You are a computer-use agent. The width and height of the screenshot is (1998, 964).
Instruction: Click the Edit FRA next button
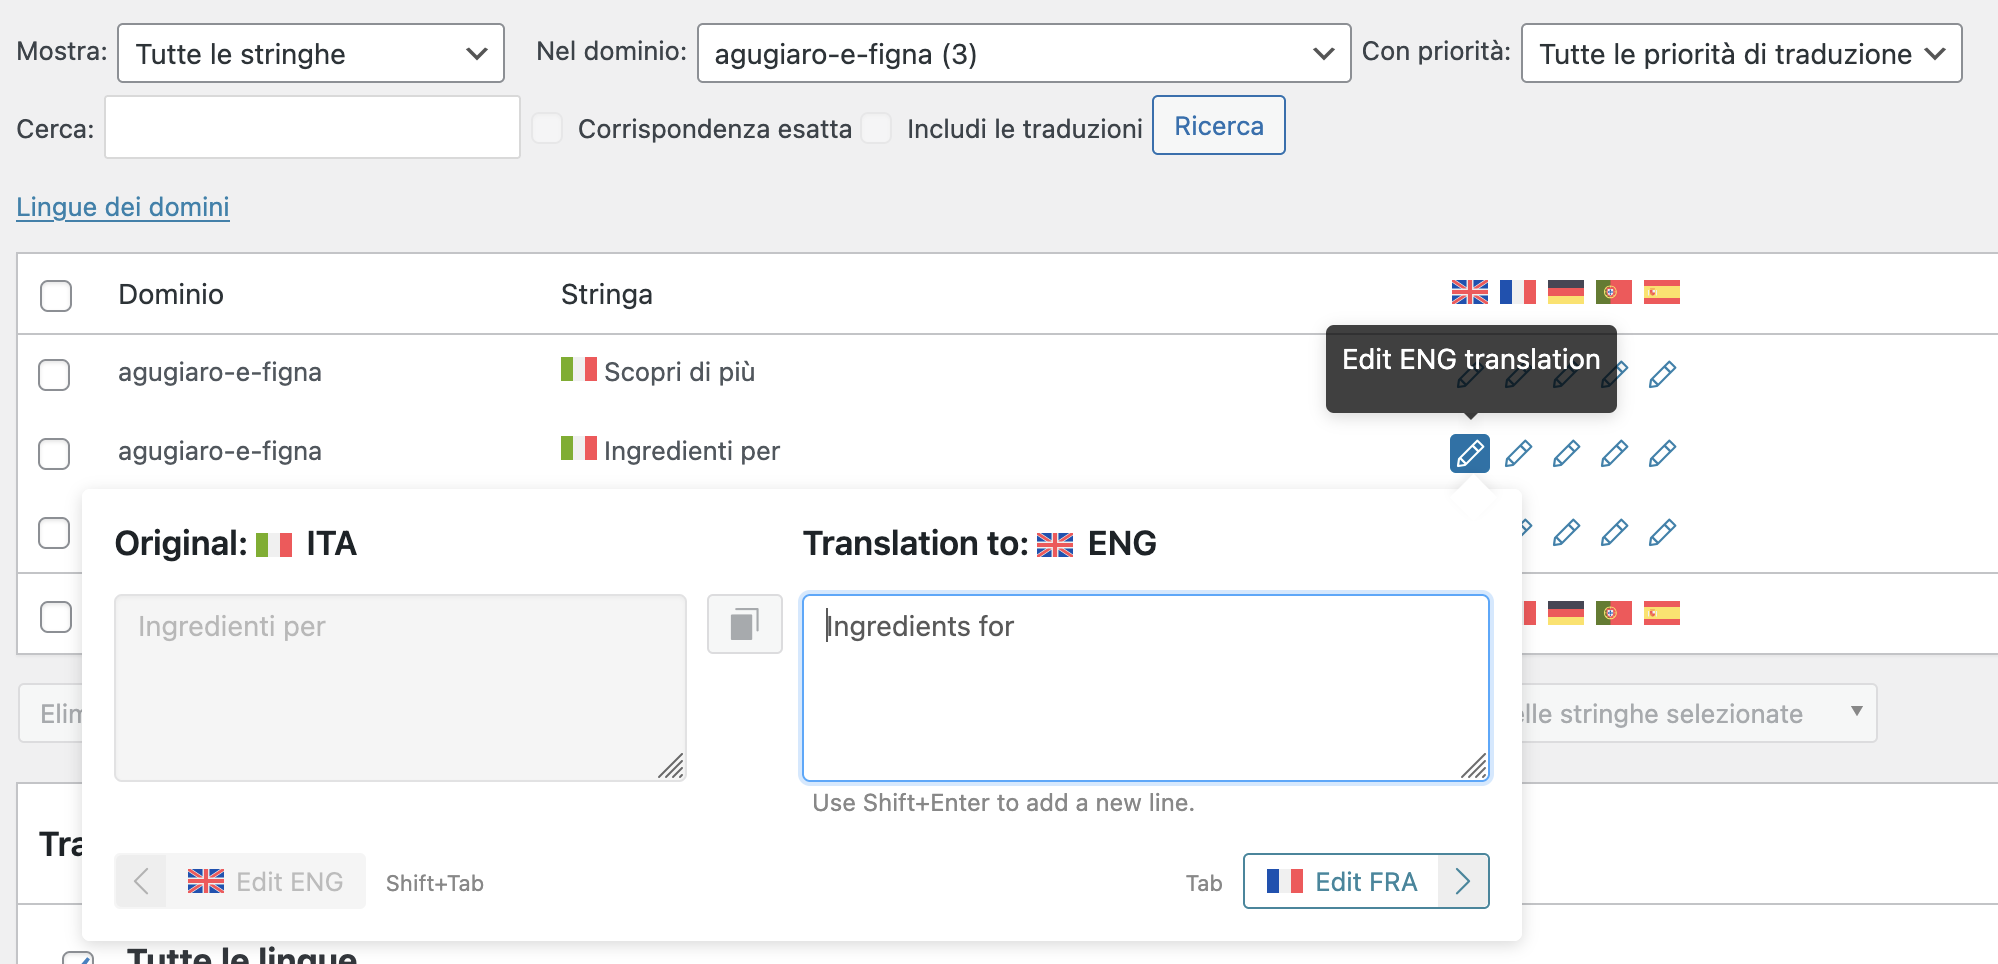(x=1365, y=881)
